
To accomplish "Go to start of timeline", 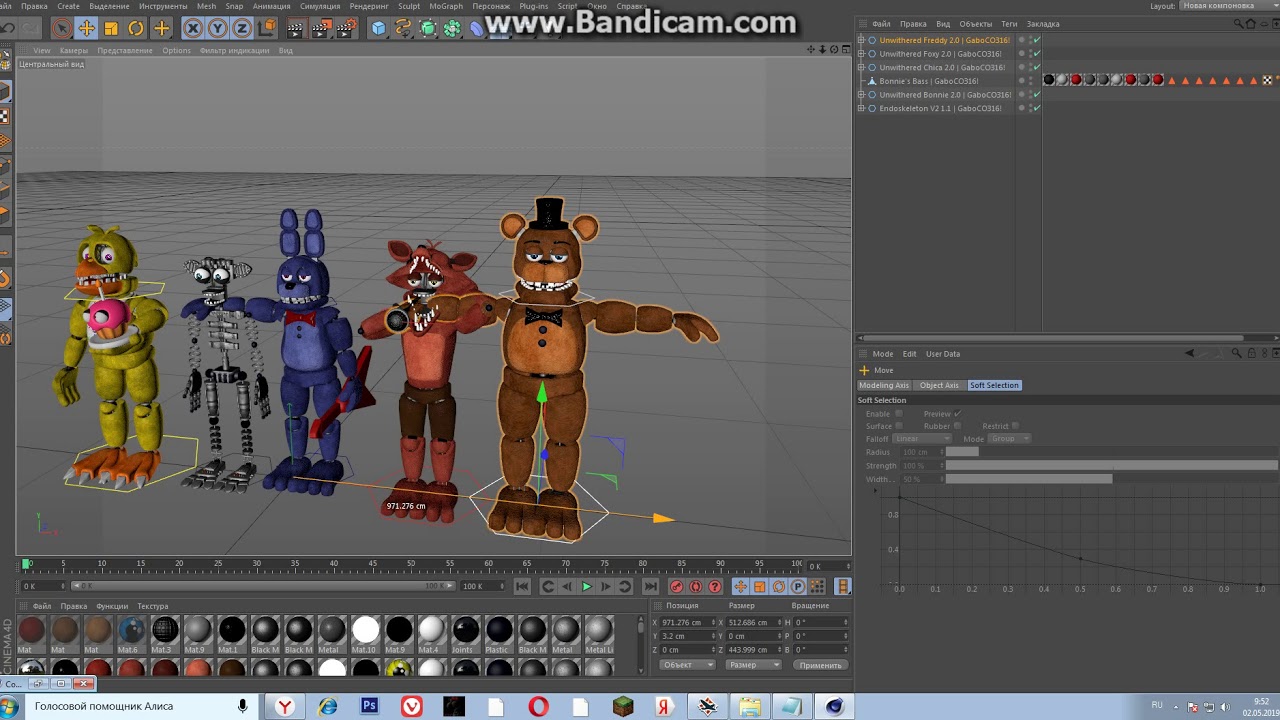I will coord(522,587).
